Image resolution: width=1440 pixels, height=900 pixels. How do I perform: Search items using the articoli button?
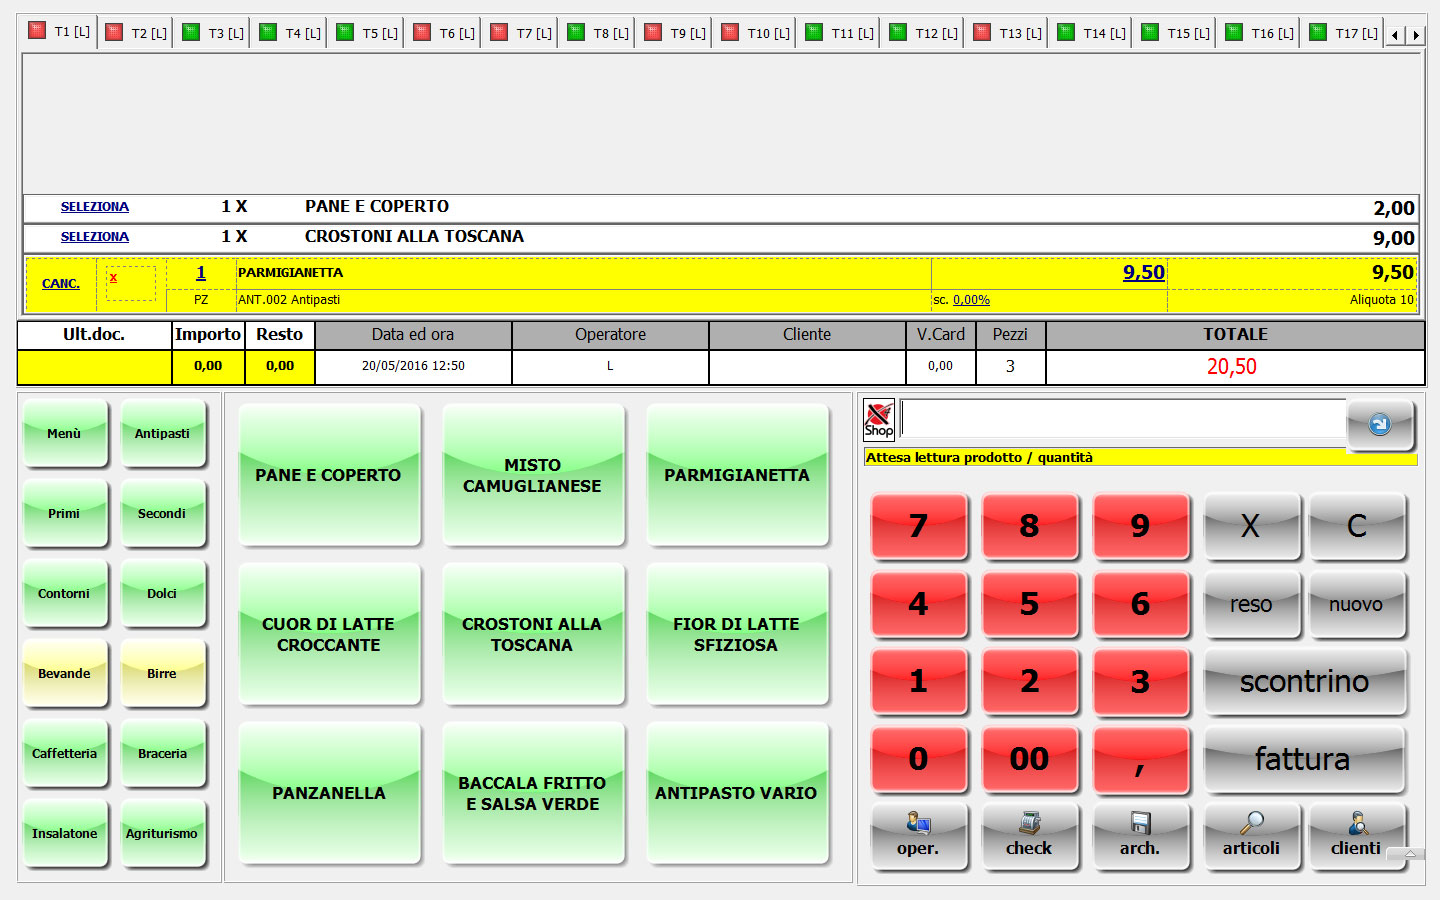(x=1251, y=835)
